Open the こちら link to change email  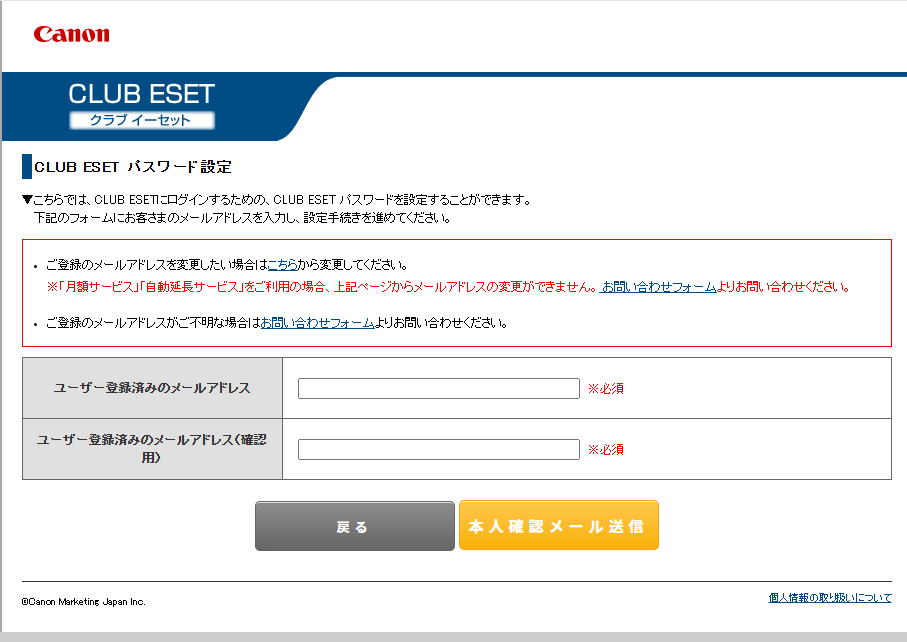pyautogui.click(x=282, y=265)
